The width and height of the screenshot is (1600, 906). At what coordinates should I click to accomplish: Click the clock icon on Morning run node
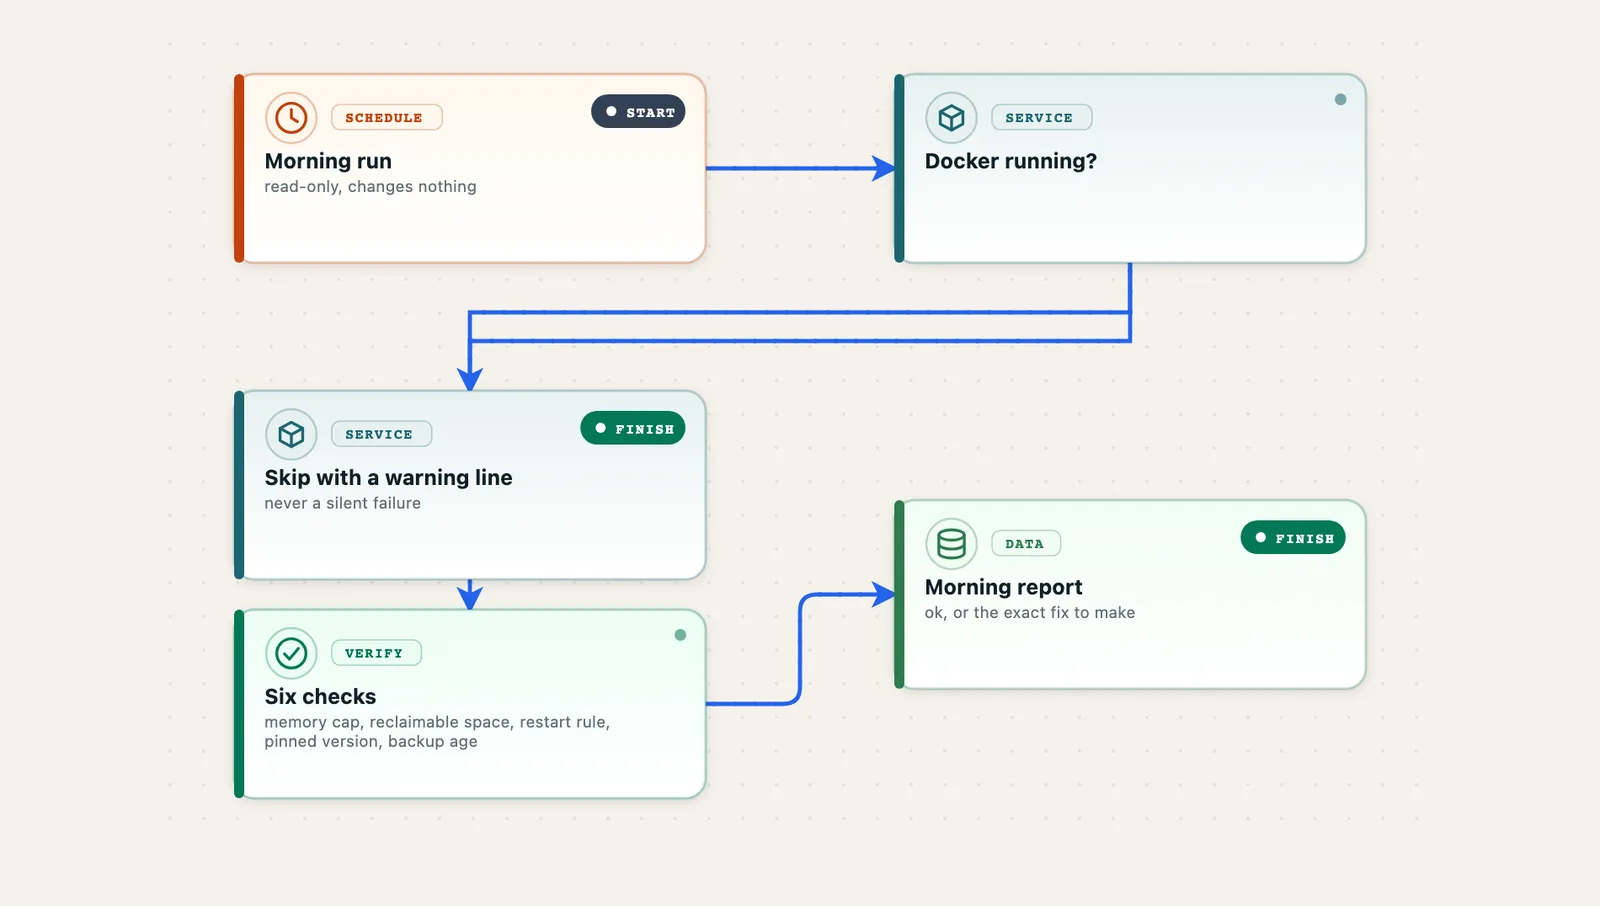pyautogui.click(x=291, y=118)
